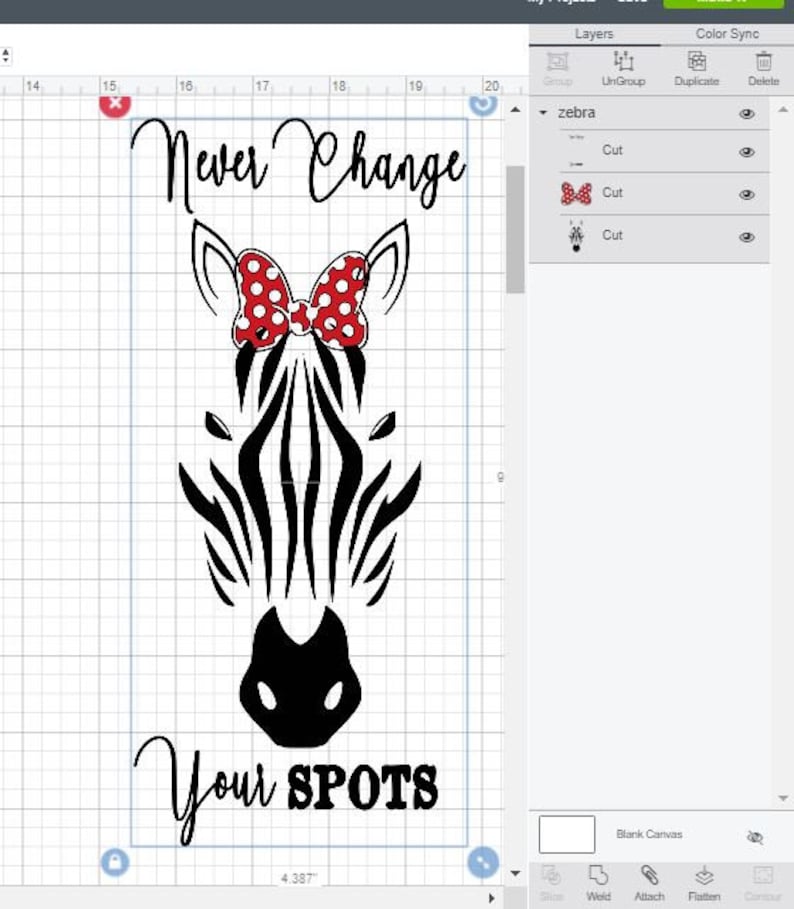Image resolution: width=794 pixels, height=909 pixels.
Task: Click the Blank Canvas label
Action: (x=649, y=834)
